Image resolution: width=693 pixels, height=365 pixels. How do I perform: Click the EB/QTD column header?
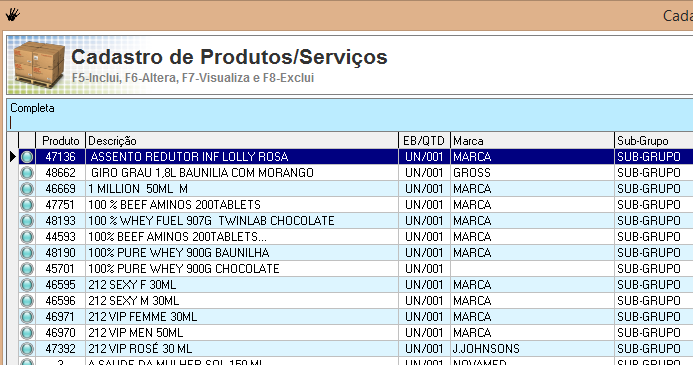coord(424,141)
